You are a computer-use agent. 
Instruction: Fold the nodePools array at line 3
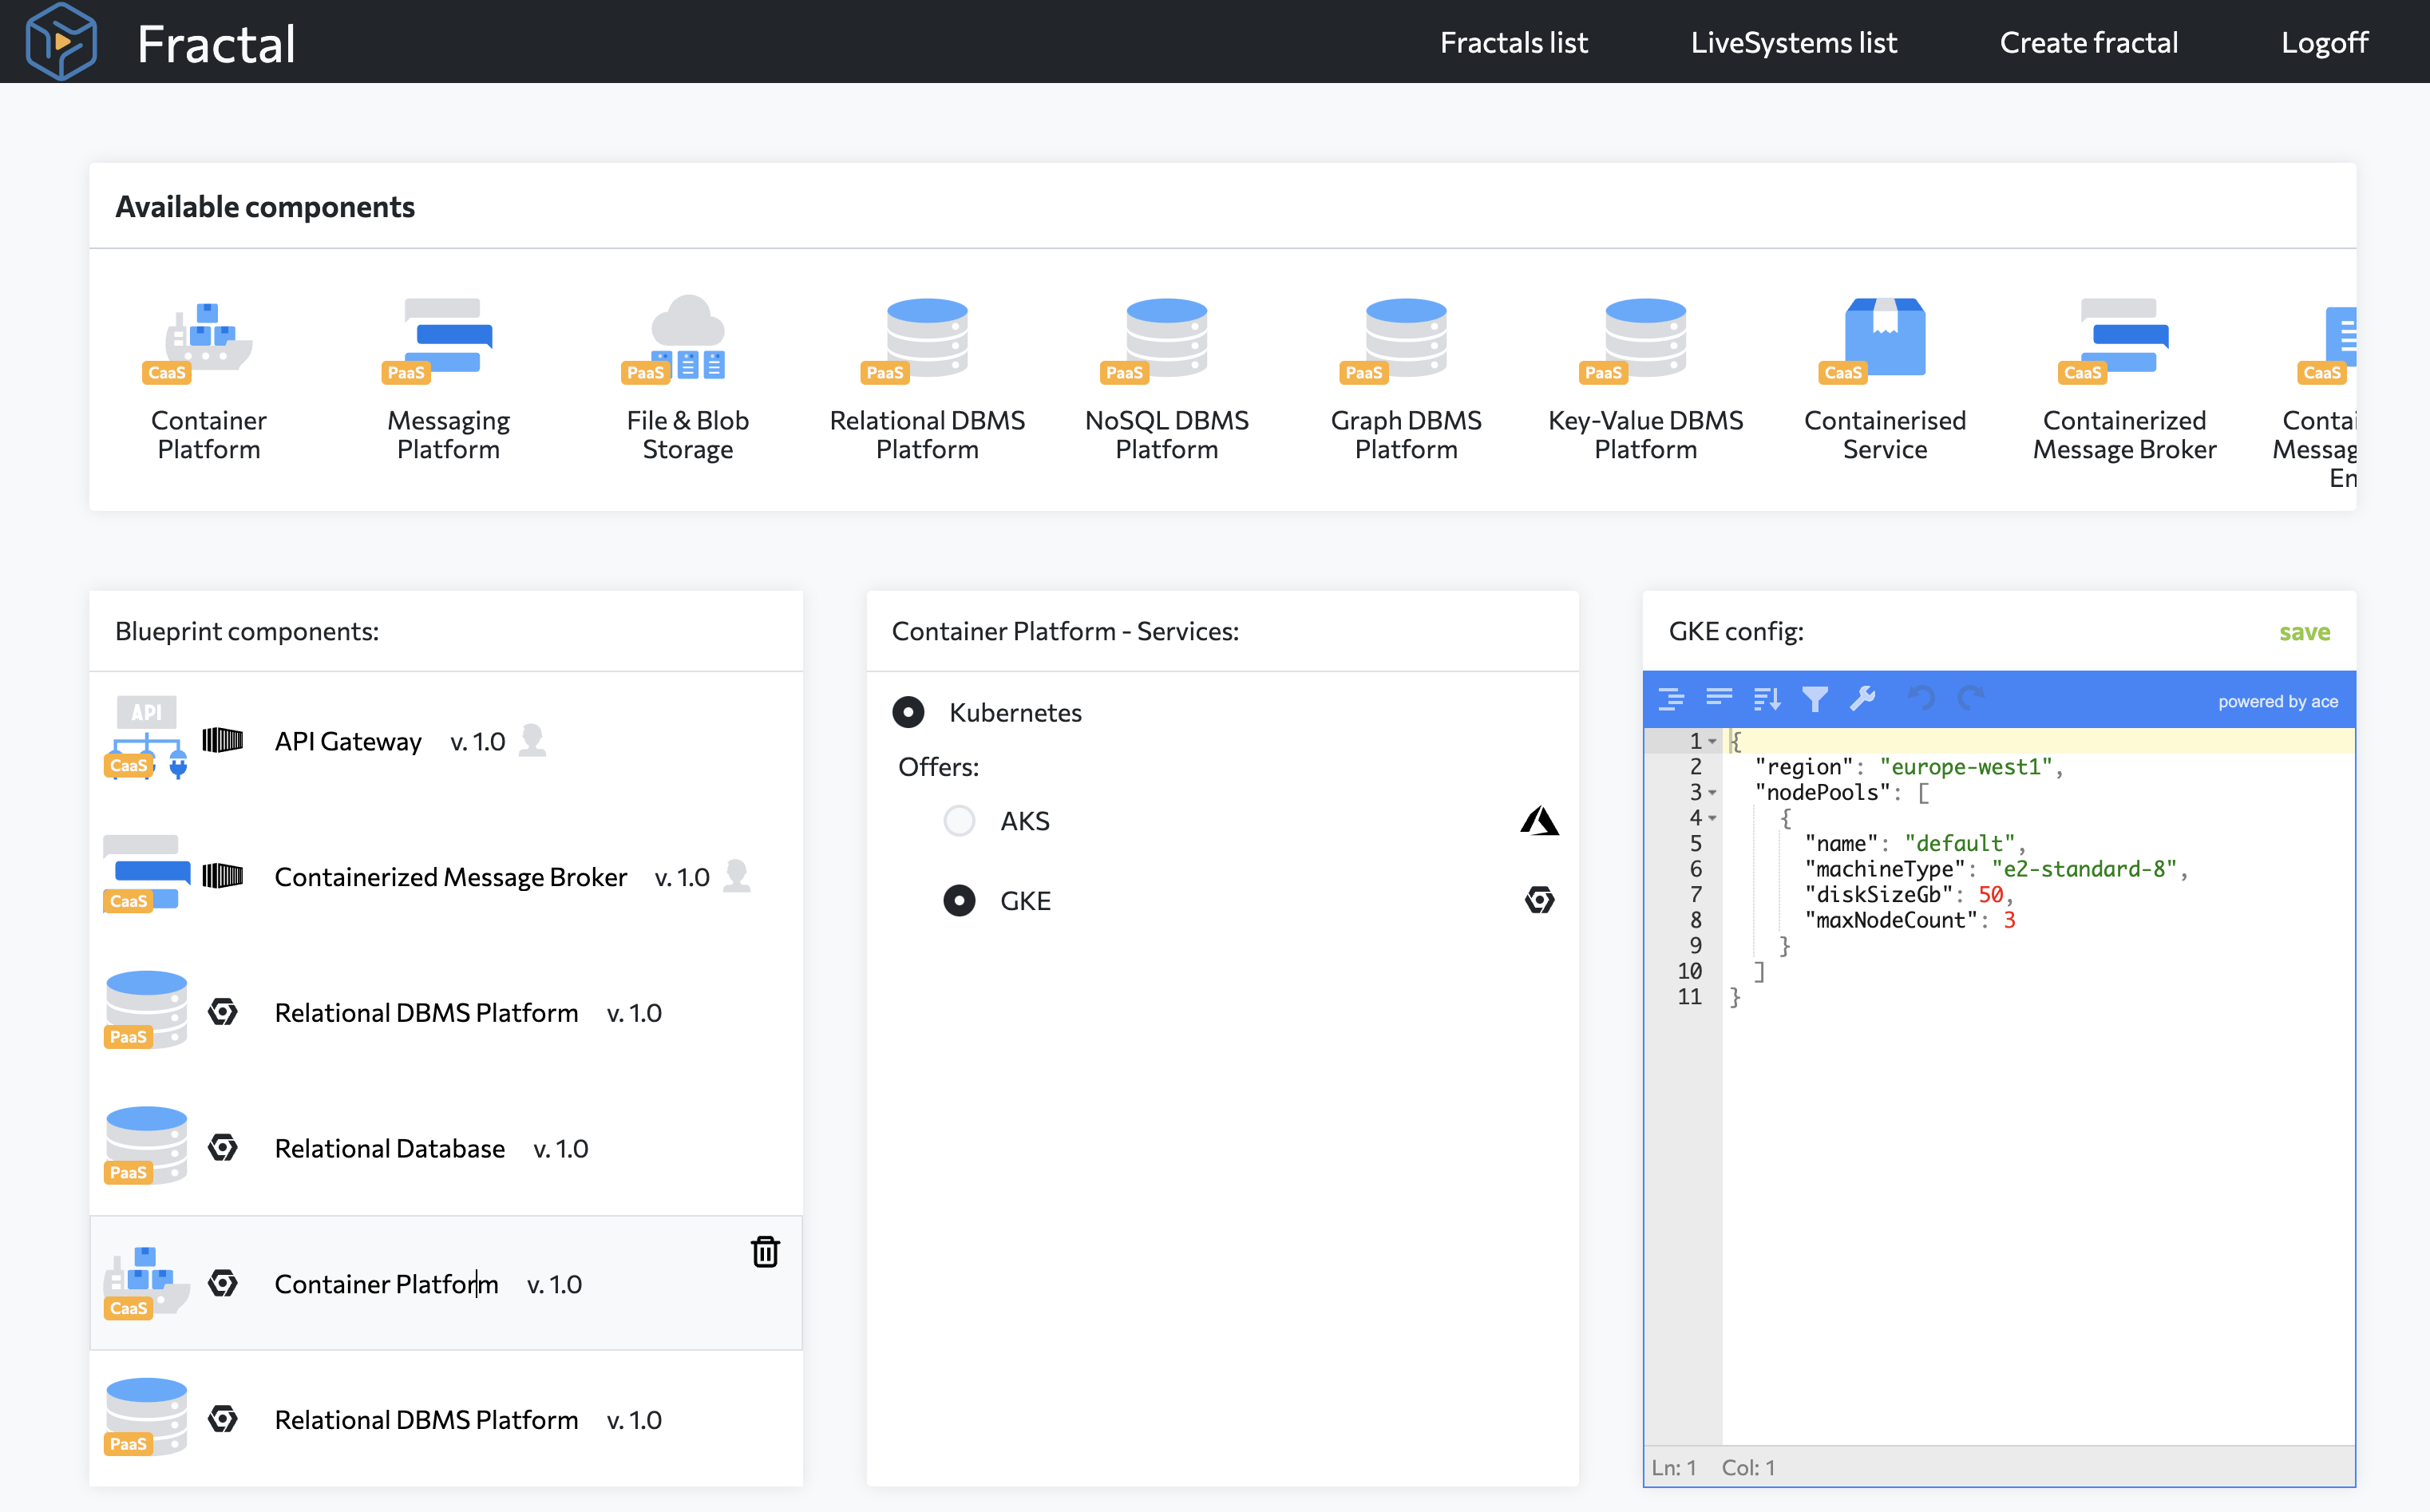pyautogui.click(x=1712, y=793)
